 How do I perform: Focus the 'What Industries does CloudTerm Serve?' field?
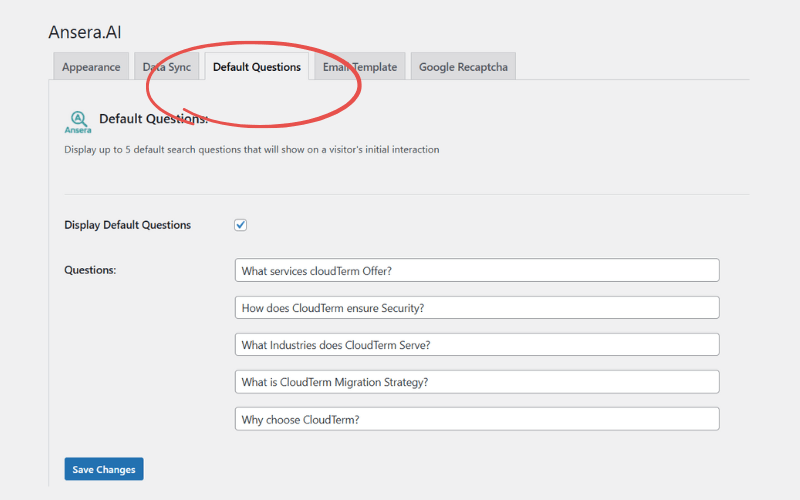(x=477, y=345)
